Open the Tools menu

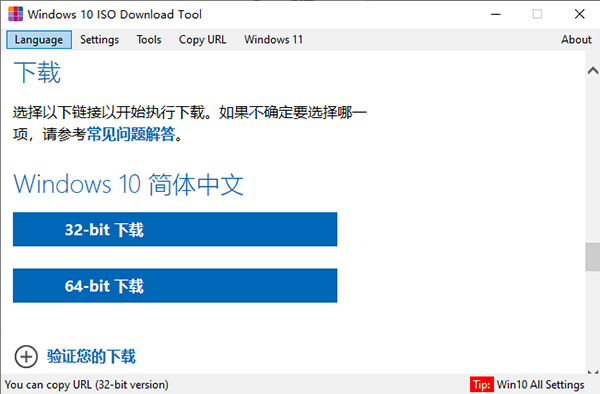click(x=149, y=40)
